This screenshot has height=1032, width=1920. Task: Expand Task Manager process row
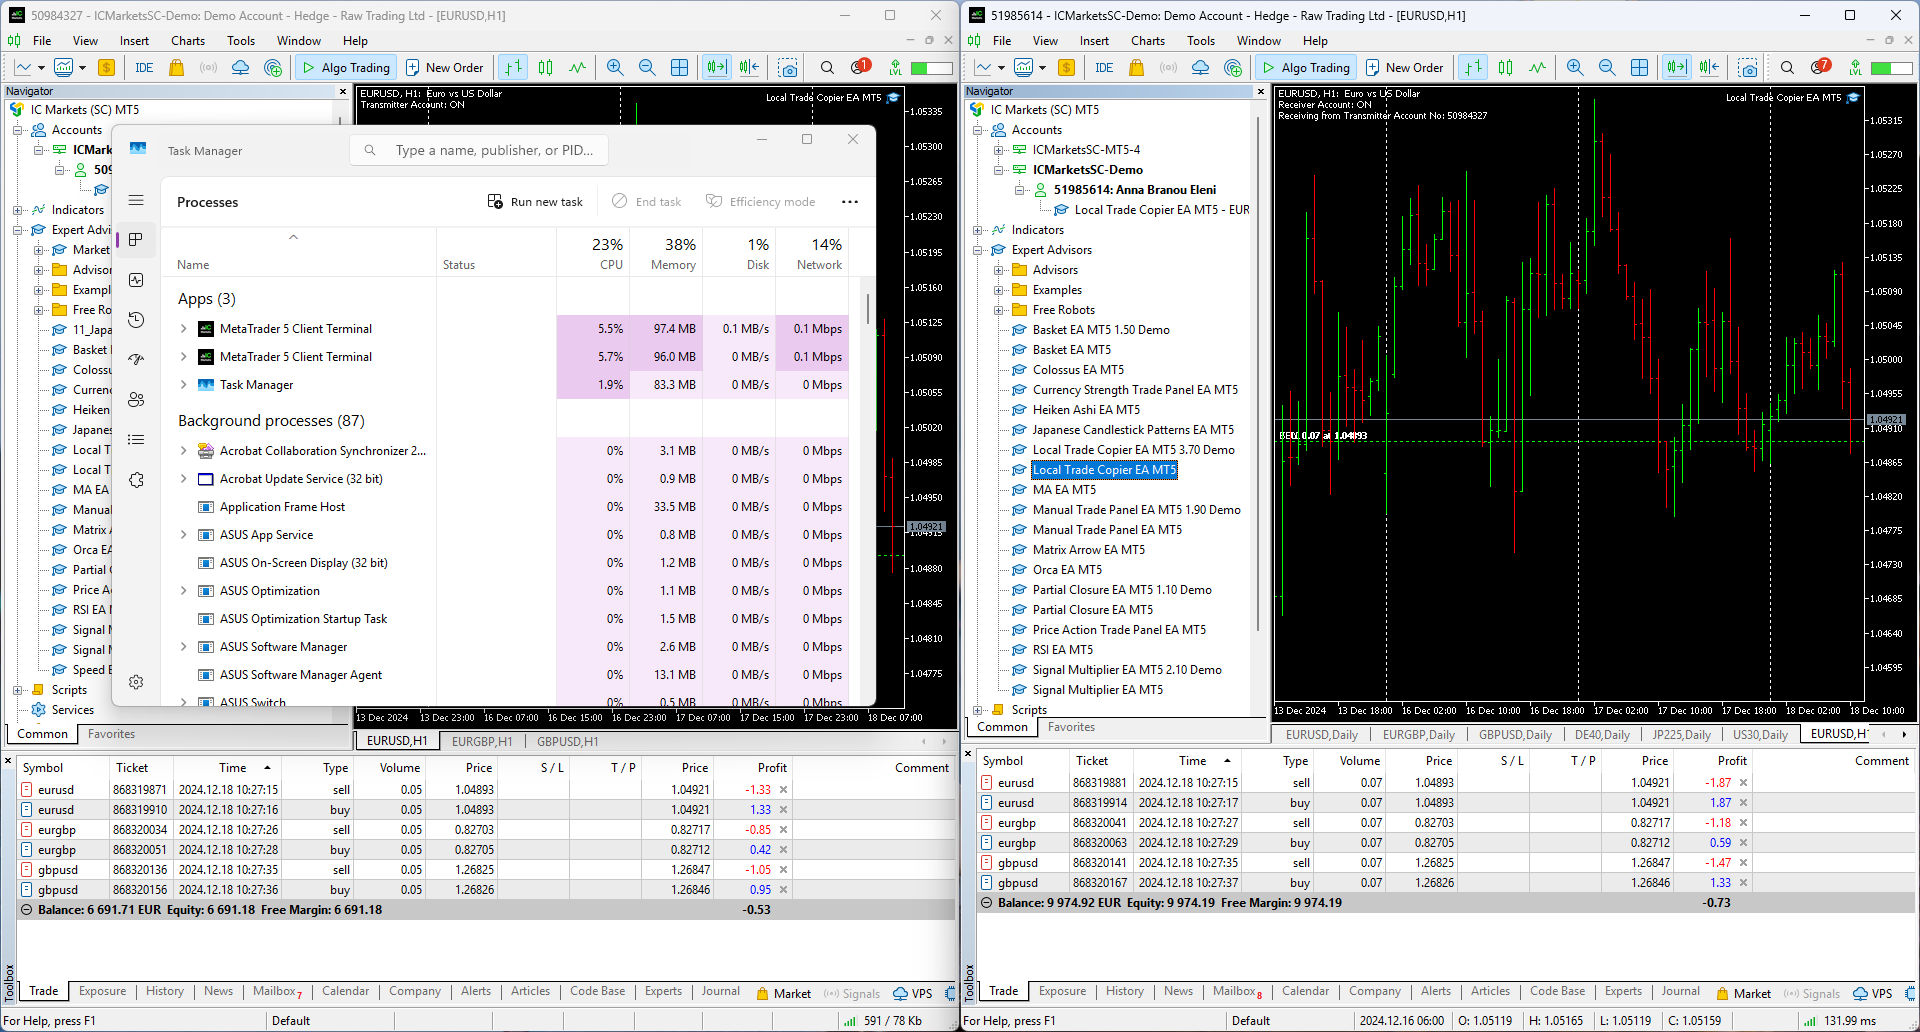pyautogui.click(x=183, y=385)
